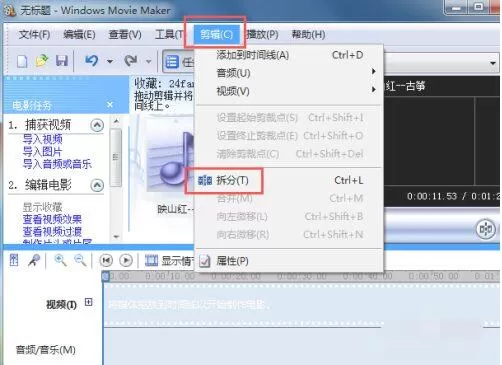Image resolution: width=502 pixels, height=365 pixels.
Task: Click the New Project toolbar icon
Action: point(22,61)
